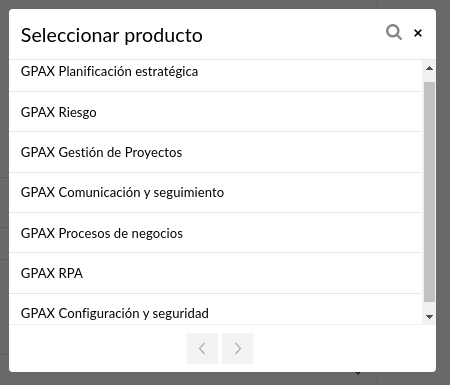Choose the GPAX Riesgo entry
Image resolution: width=450 pixels, height=385 pixels.
215,112
